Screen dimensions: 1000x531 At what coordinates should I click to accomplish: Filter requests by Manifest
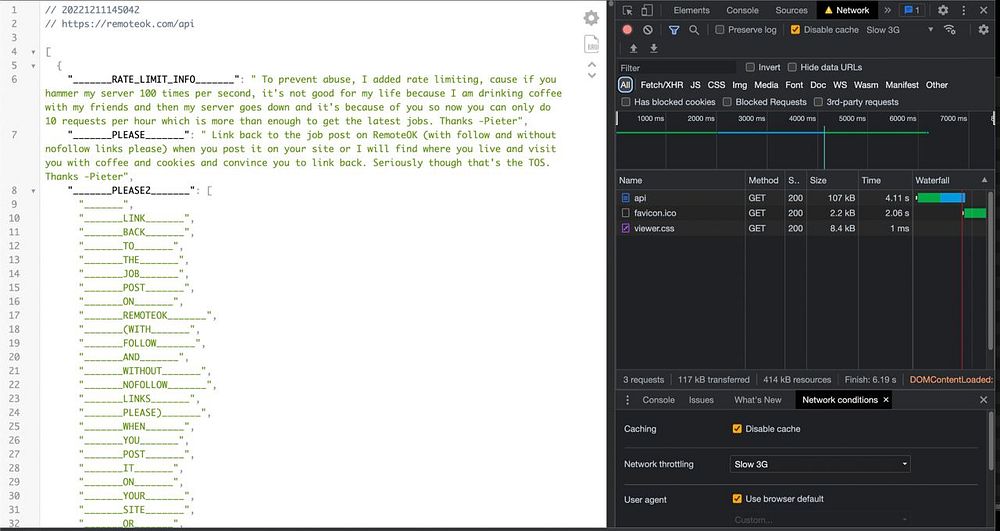click(x=902, y=85)
